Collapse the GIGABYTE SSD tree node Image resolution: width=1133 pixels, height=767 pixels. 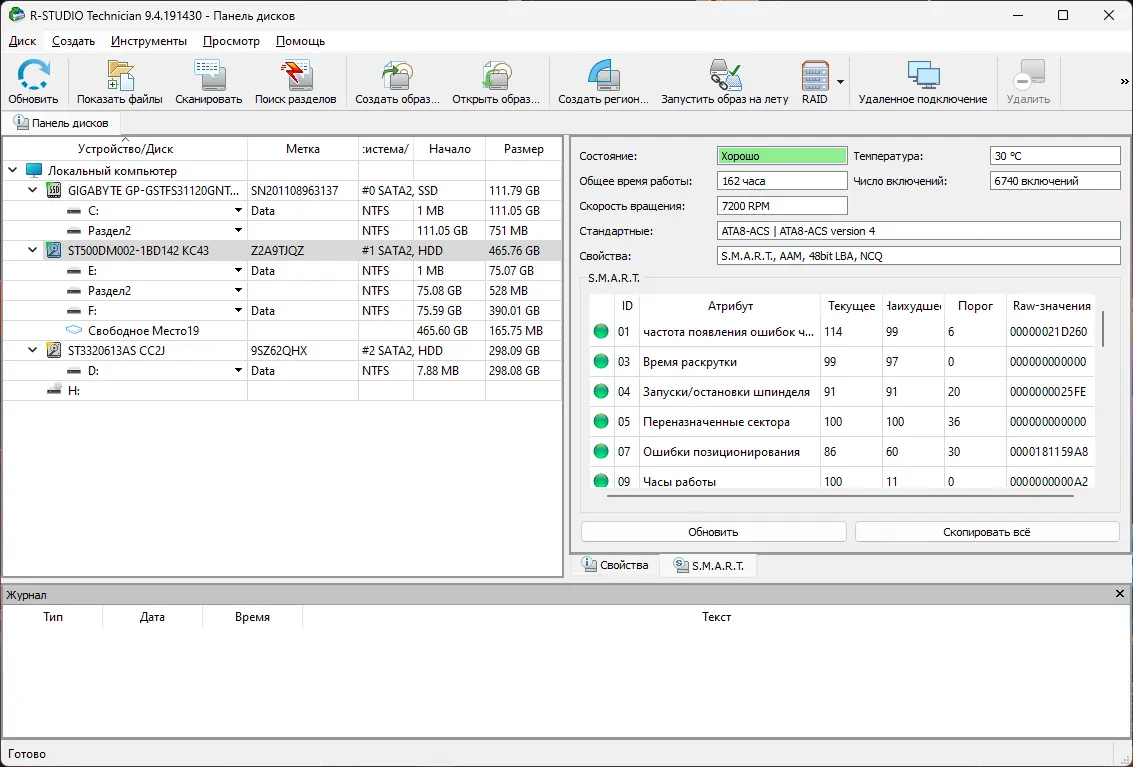point(33,191)
